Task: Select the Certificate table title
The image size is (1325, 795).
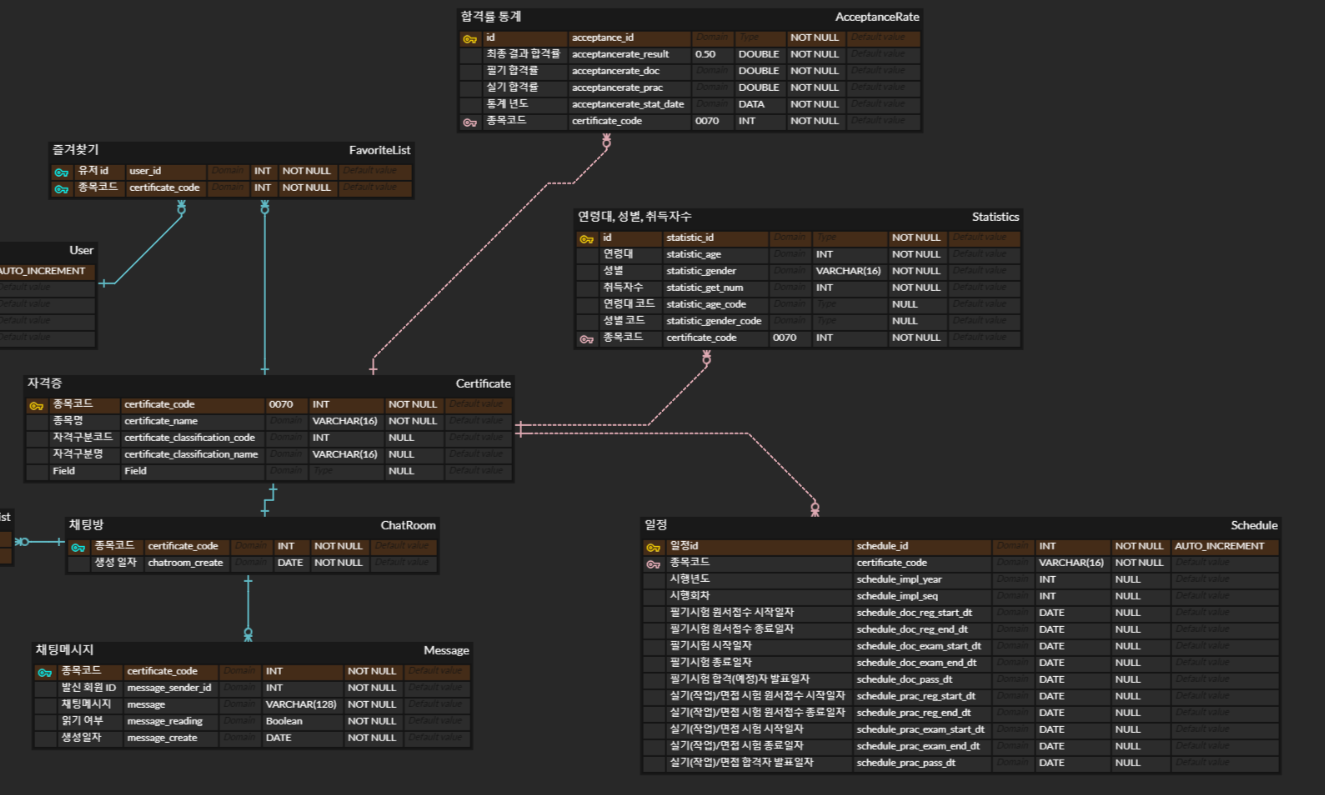Action: click(483, 384)
